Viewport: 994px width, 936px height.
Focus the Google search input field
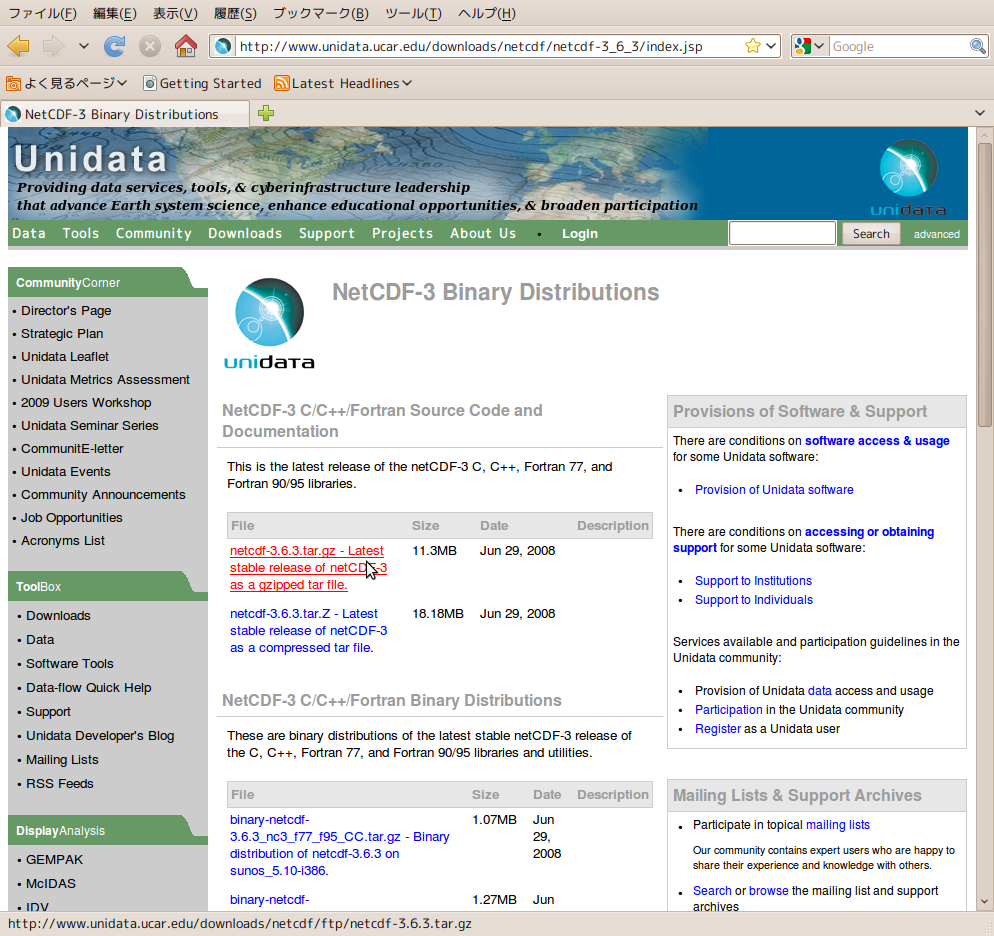click(899, 46)
